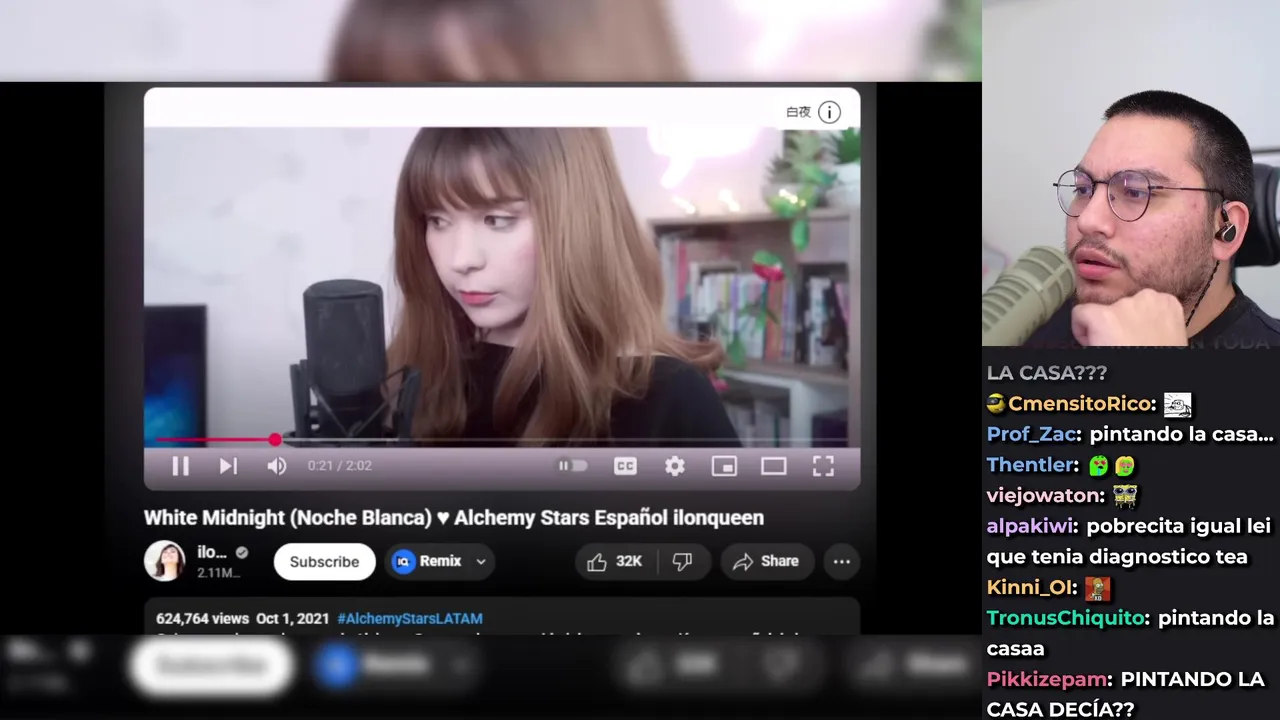Open the 白夜 card label
The image size is (1280, 720).
[x=798, y=112]
